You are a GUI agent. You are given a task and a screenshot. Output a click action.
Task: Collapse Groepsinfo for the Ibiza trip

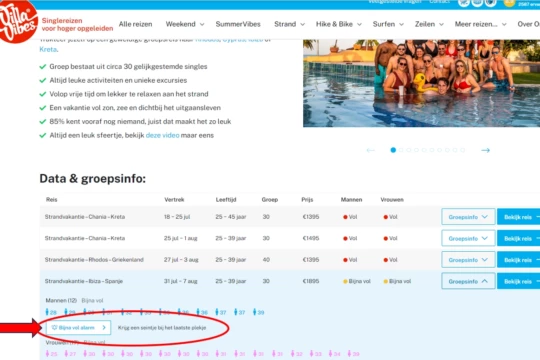[x=468, y=281]
